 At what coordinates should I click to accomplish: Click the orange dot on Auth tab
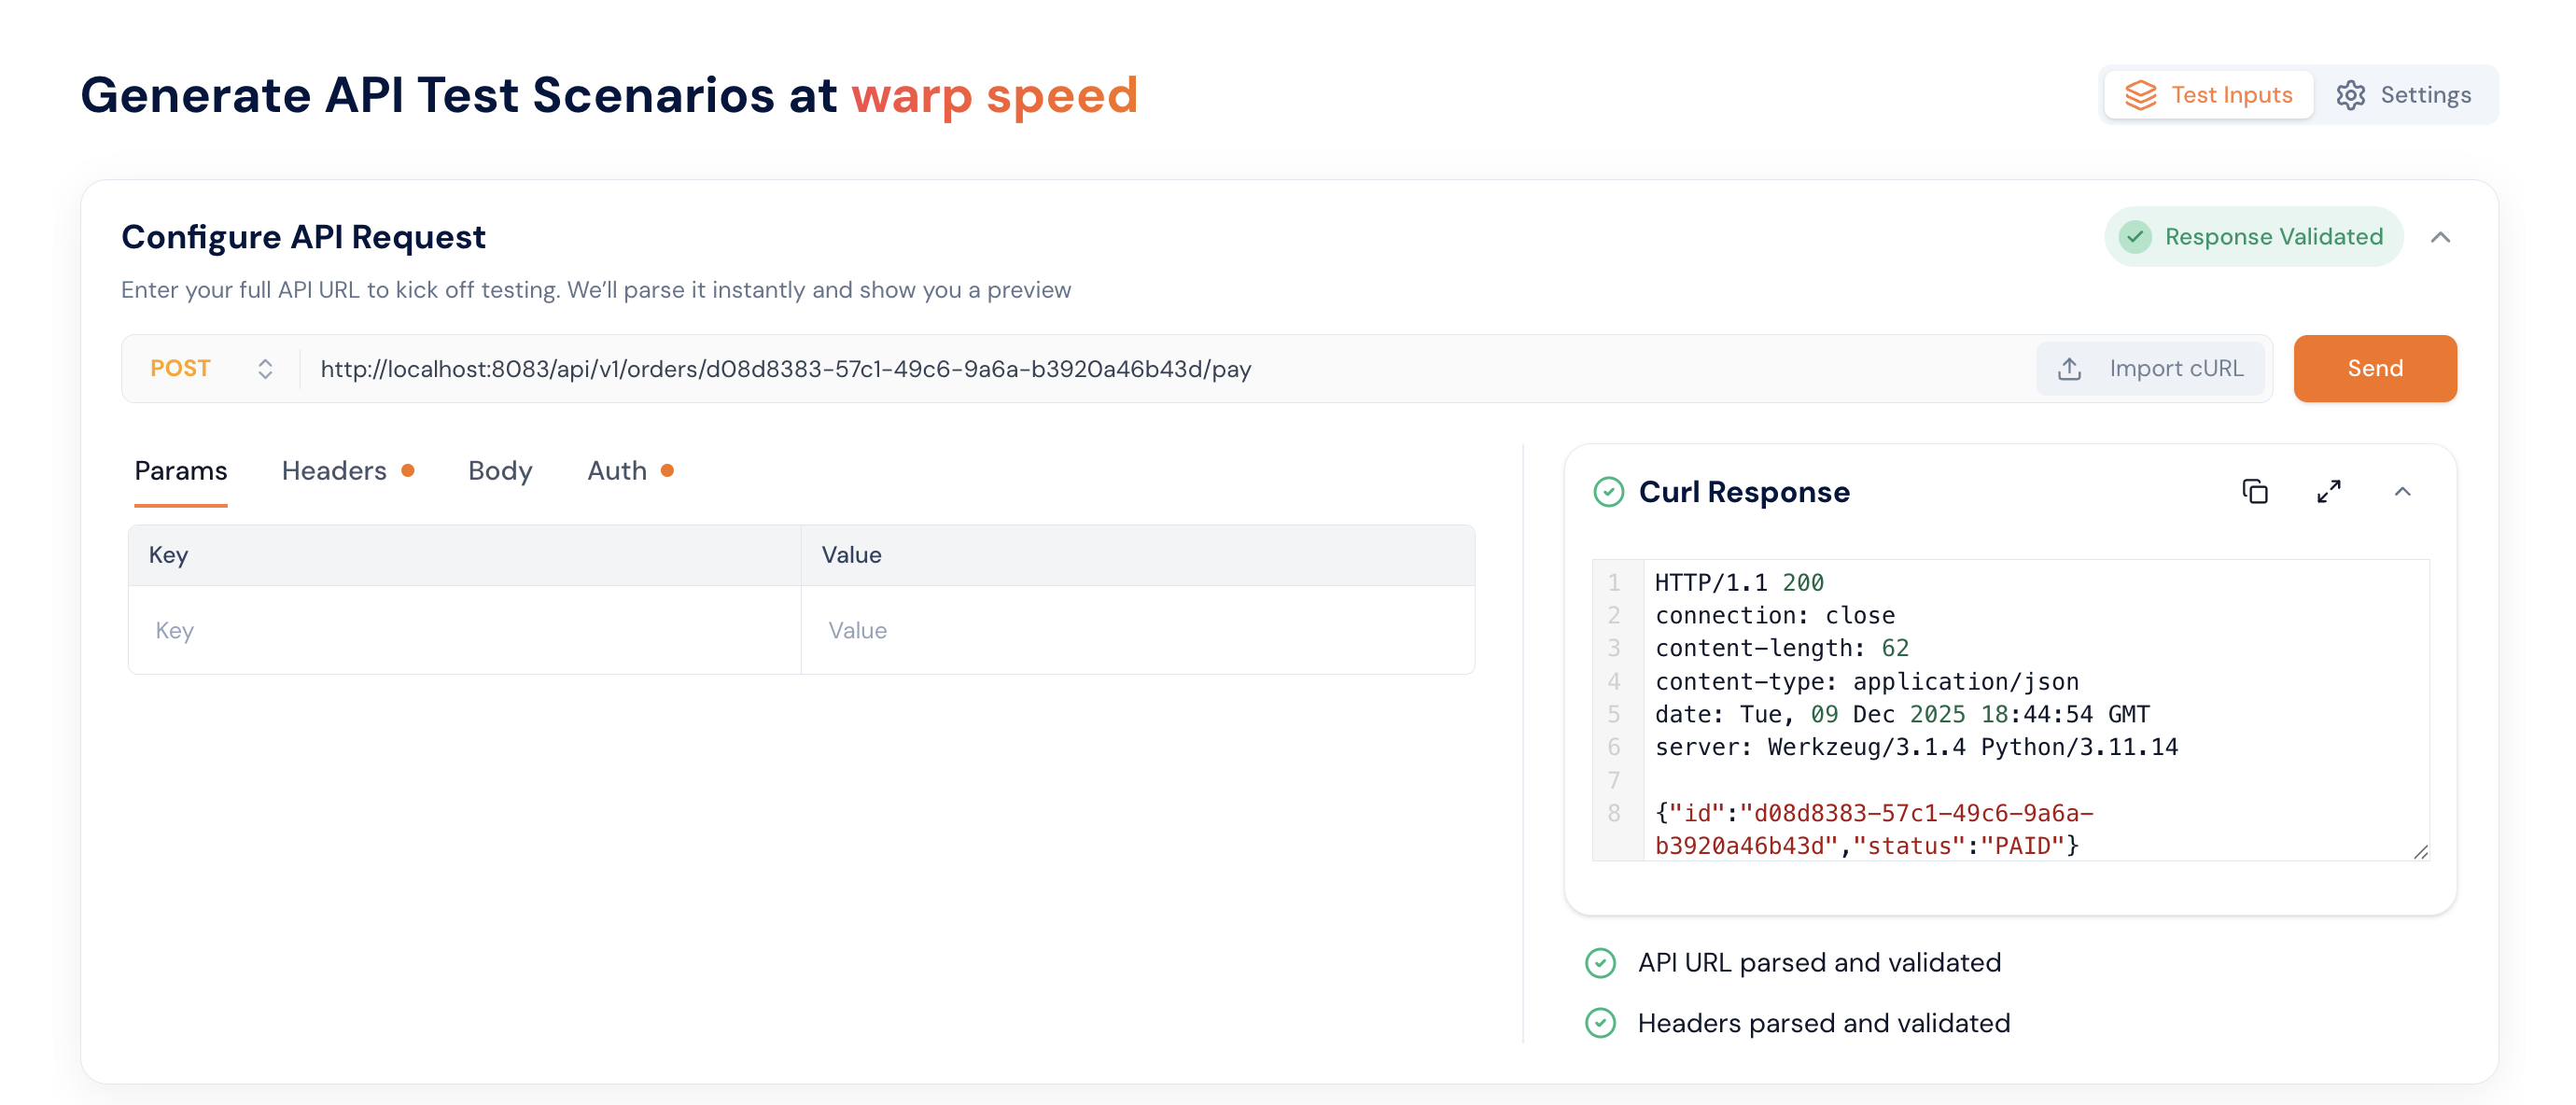click(x=668, y=470)
